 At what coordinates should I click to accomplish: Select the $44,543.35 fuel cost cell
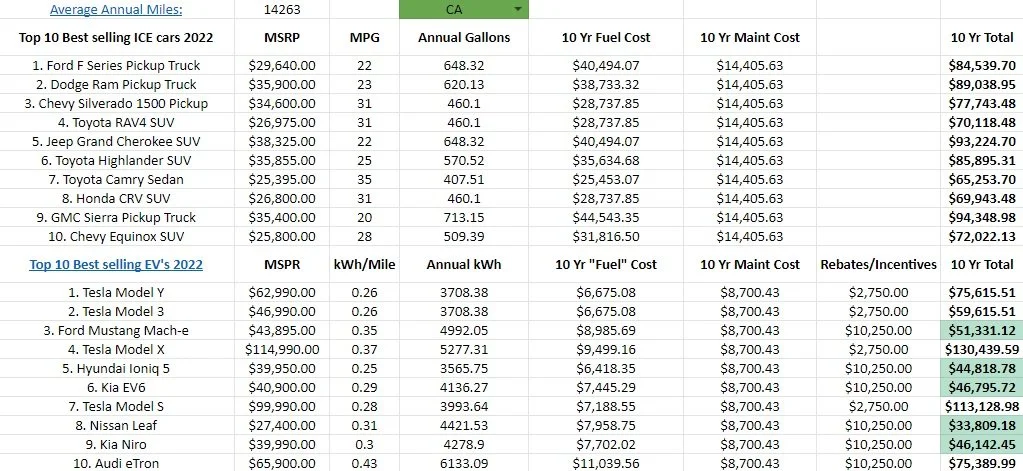(x=606, y=217)
